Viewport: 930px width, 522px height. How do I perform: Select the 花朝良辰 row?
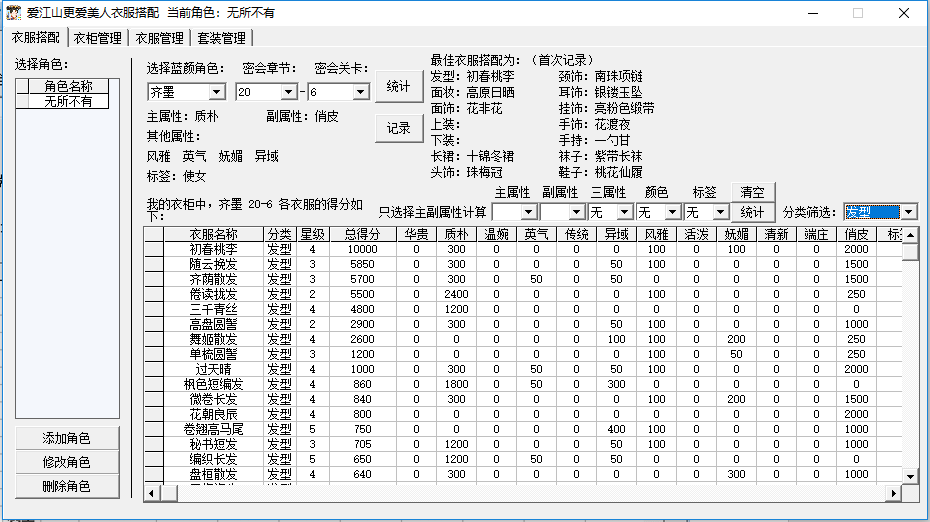(523, 414)
